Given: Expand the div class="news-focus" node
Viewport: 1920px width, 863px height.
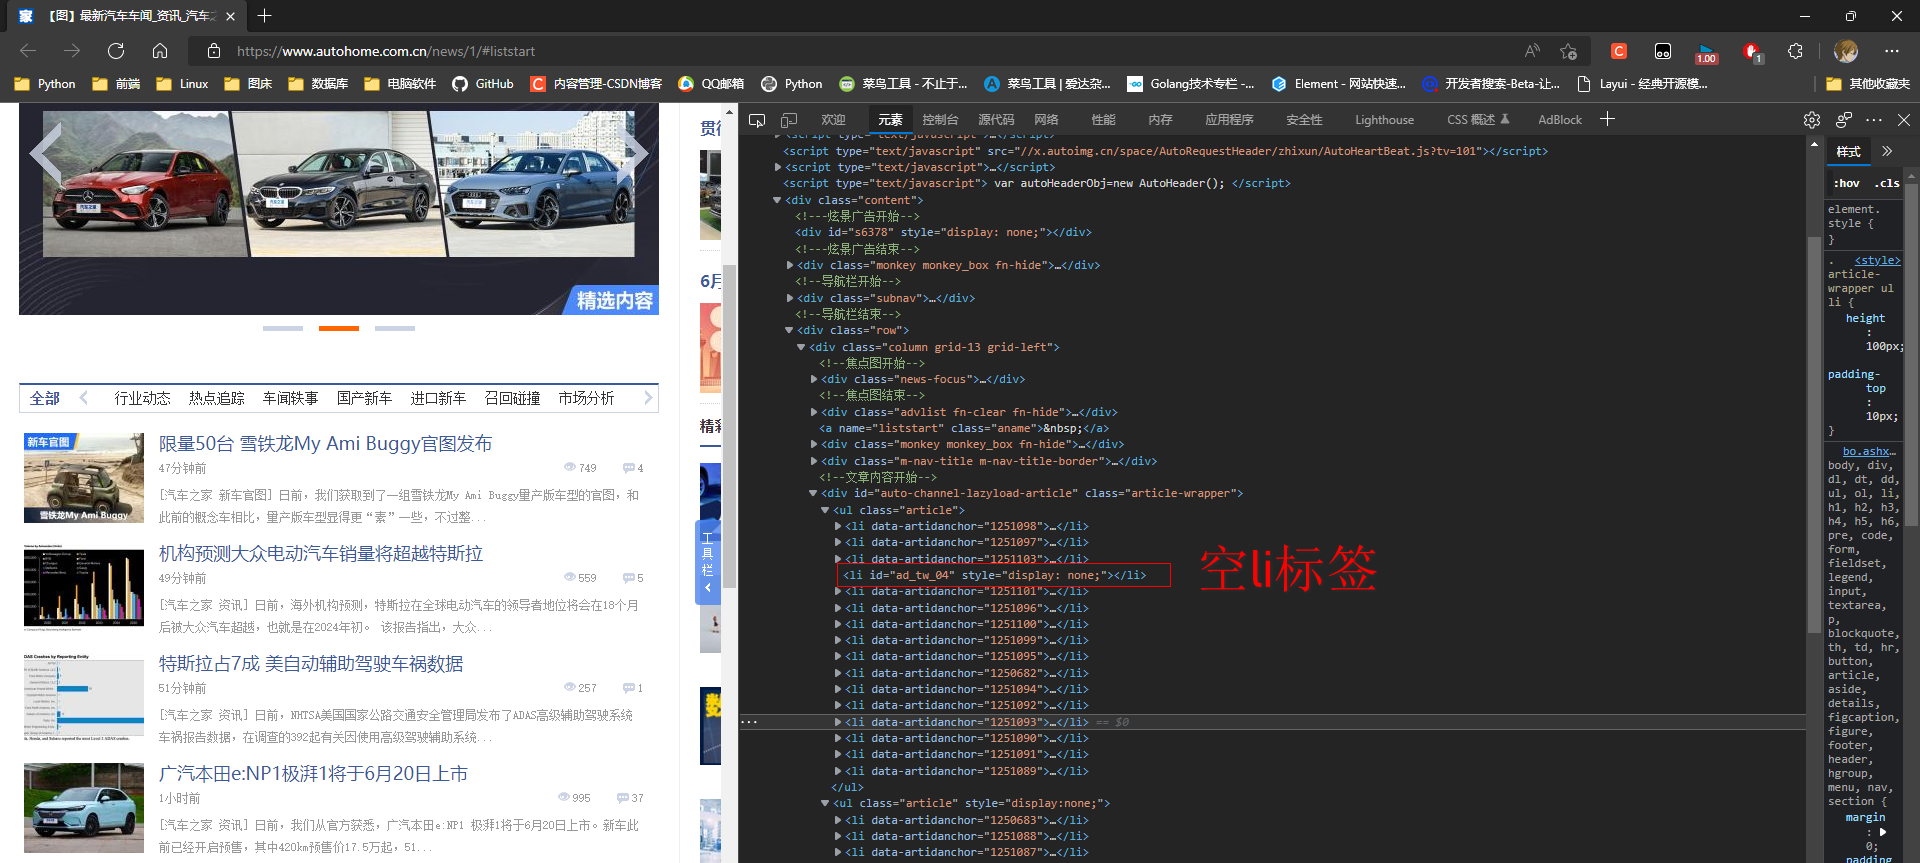Looking at the screenshot, I should tap(814, 379).
